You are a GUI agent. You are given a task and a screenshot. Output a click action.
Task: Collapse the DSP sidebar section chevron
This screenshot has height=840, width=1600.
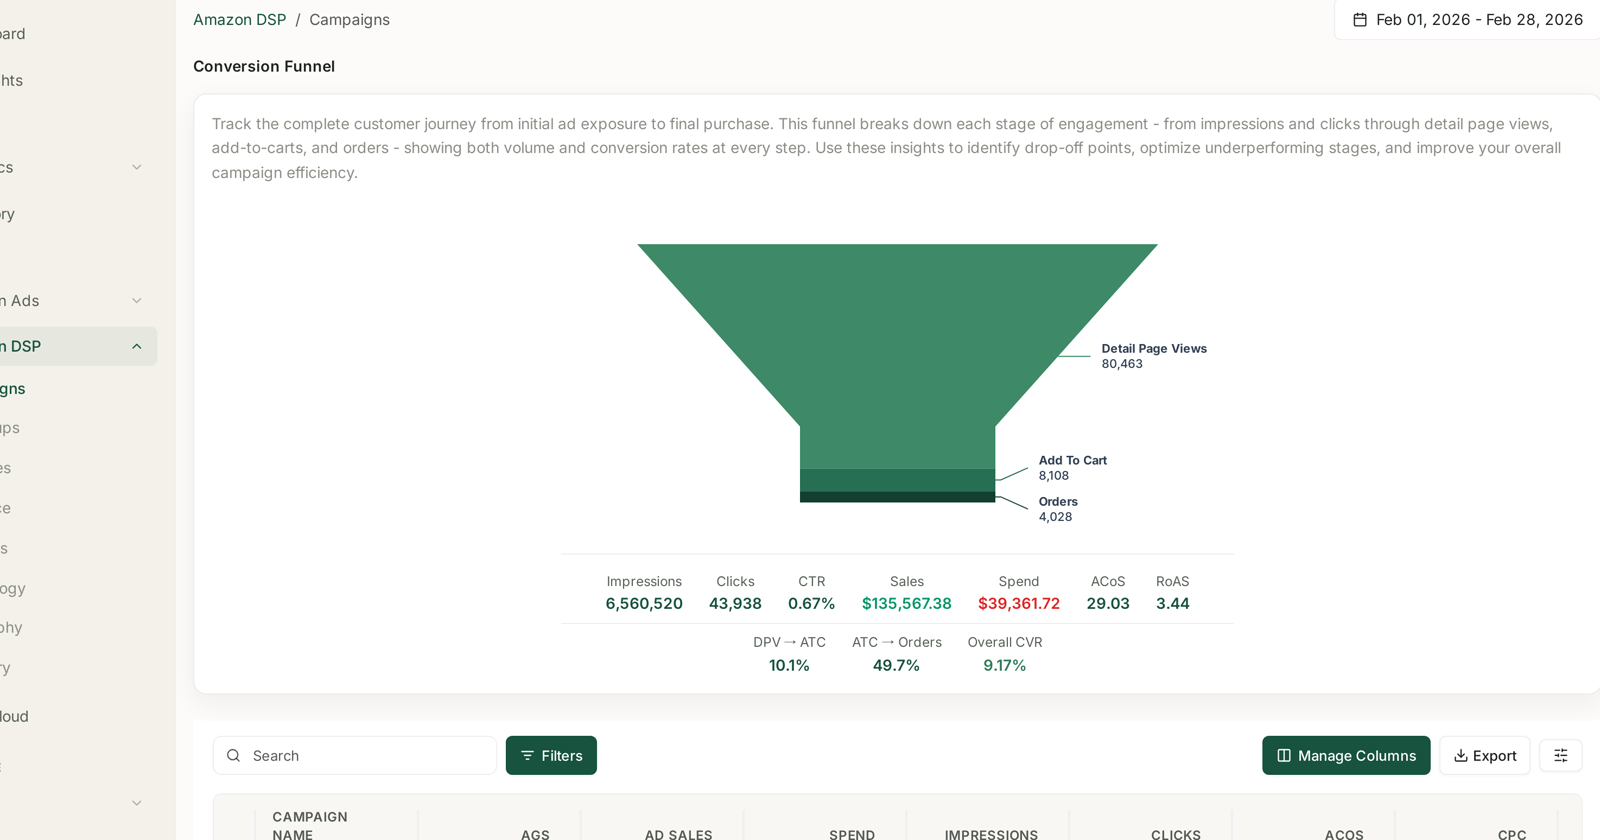[x=137, y=347]
